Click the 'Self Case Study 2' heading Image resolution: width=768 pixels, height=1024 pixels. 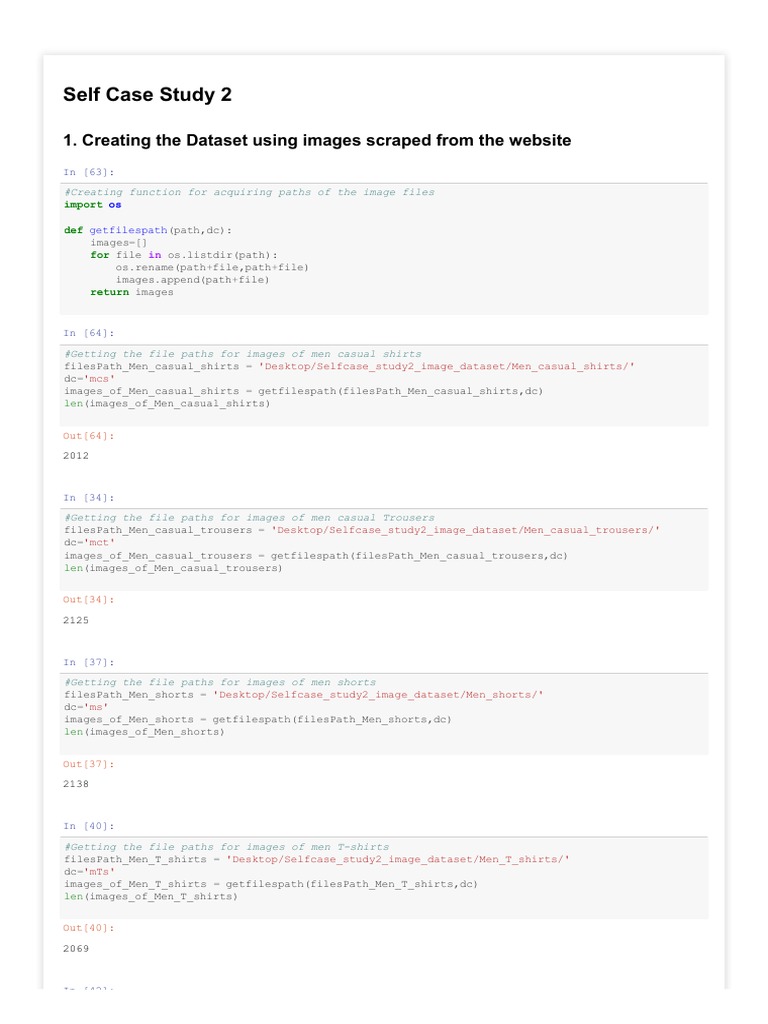(x=147, y=95)
